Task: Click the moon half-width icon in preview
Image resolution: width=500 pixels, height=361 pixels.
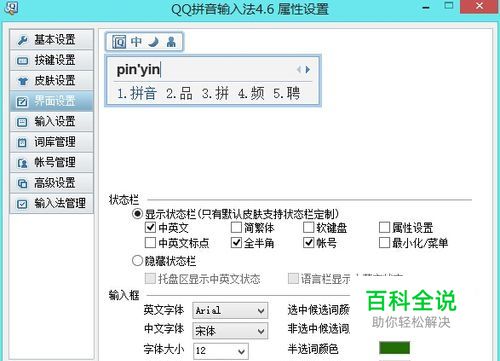Action: pyautogui.click(x=154, y=42)
